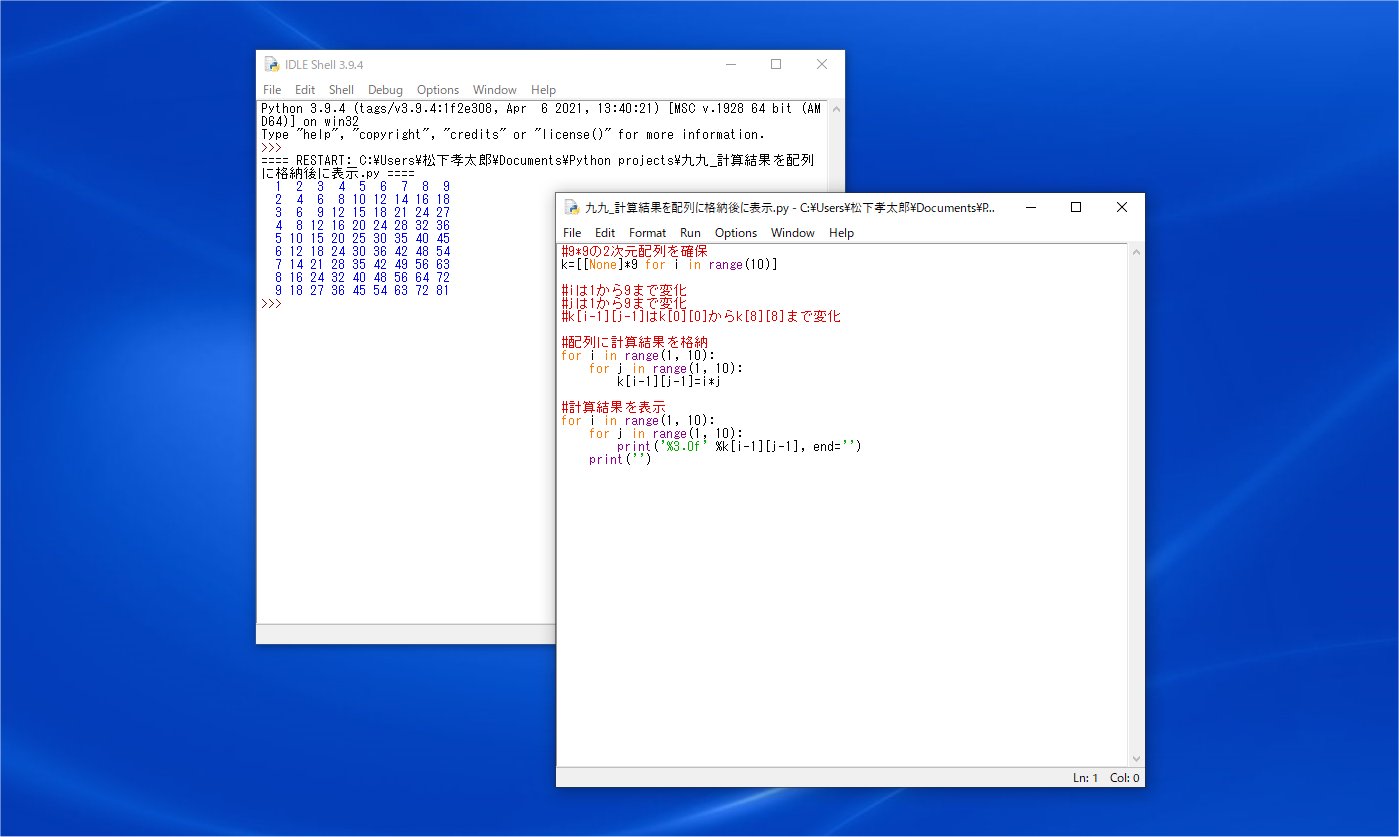Click the comment '#iは1から9まで変化'
Screen dimensions: 1399x837
[624, 291]
